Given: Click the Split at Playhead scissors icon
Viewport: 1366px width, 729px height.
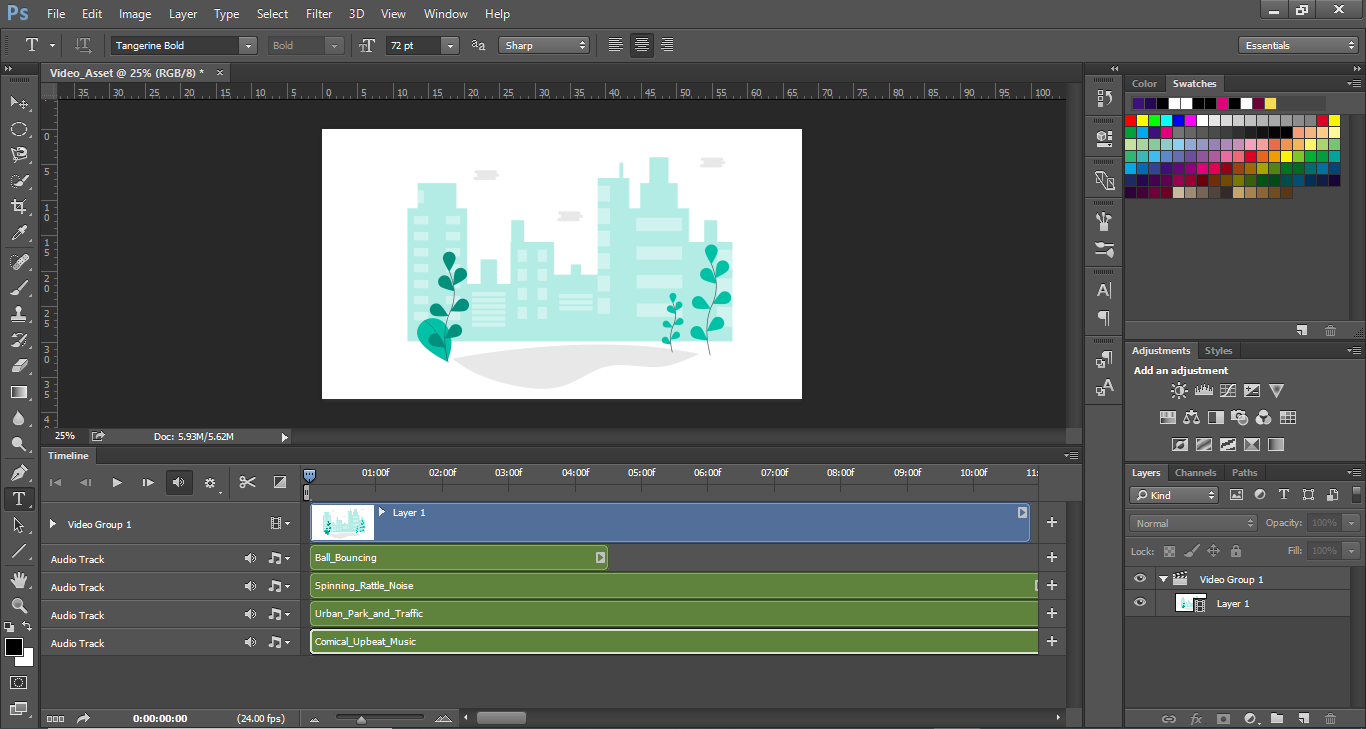Looking at the screenshot, I should (247, 482).
